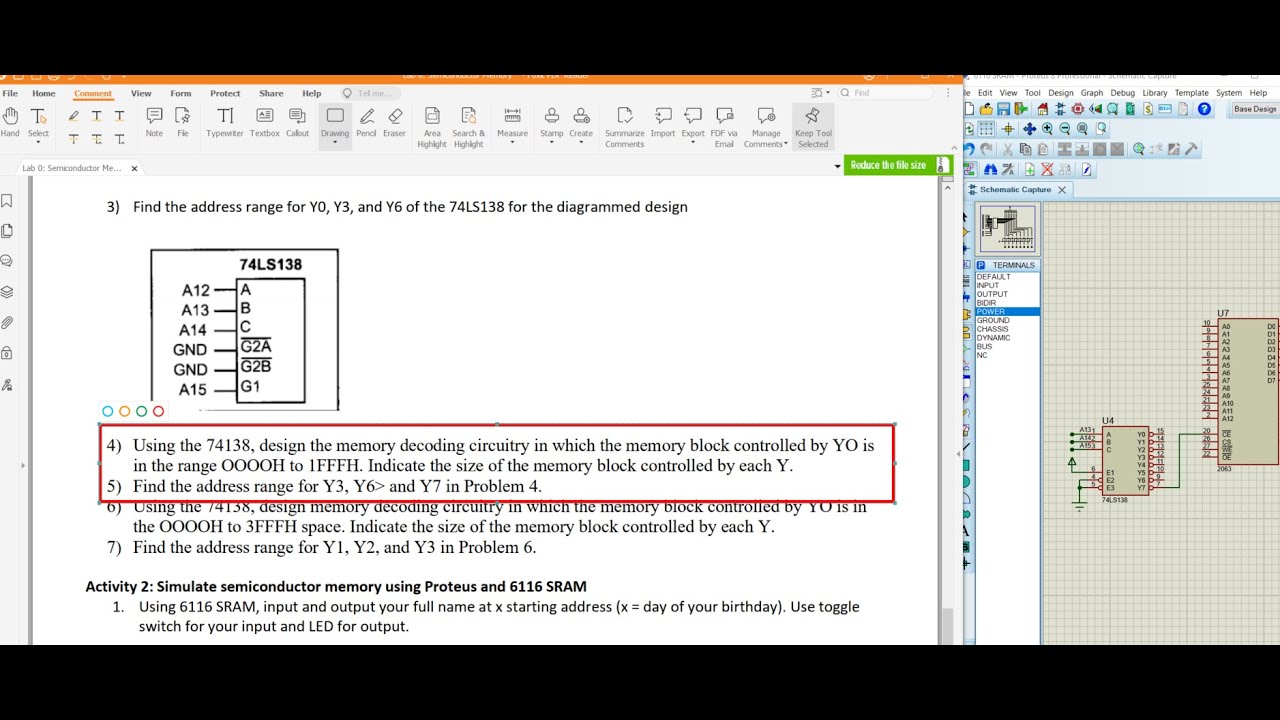Open the Base Design dropdown in Proteus
The height and width of the screenshot is (720, 1280).
1255,109
